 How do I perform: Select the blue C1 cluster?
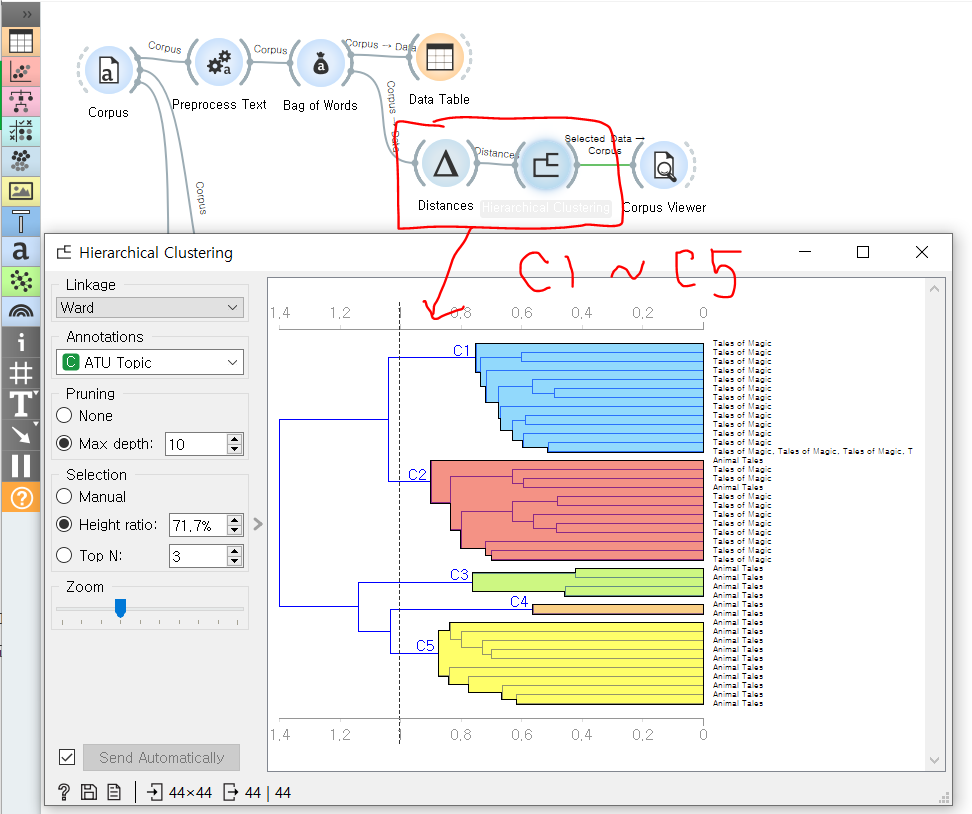coord(589,397)
